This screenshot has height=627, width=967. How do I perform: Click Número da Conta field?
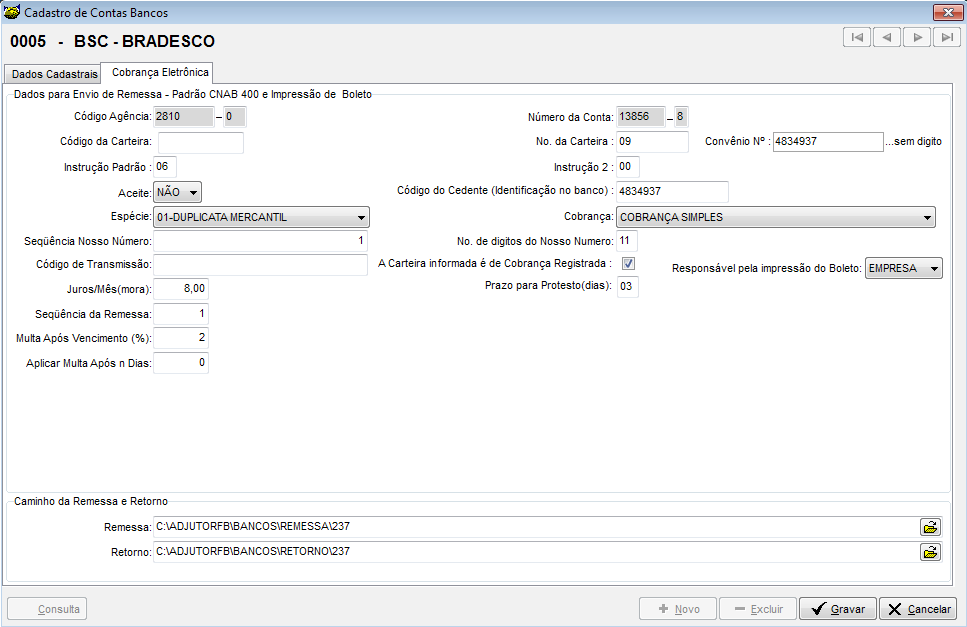coord(641,117)
